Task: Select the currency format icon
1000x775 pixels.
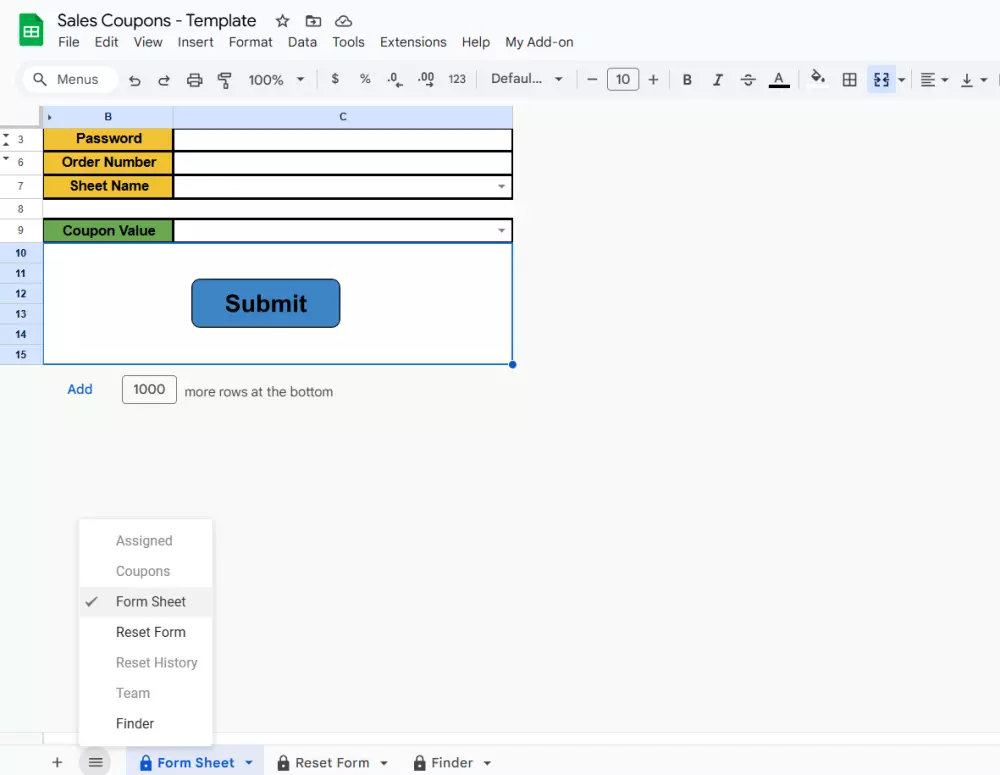Action: pos(334,79)
